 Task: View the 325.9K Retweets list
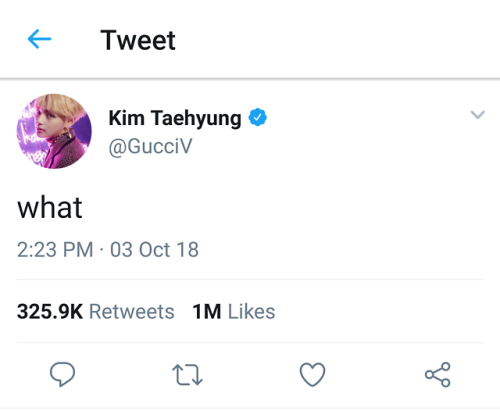pyautogui.click(x=96, y=312)
